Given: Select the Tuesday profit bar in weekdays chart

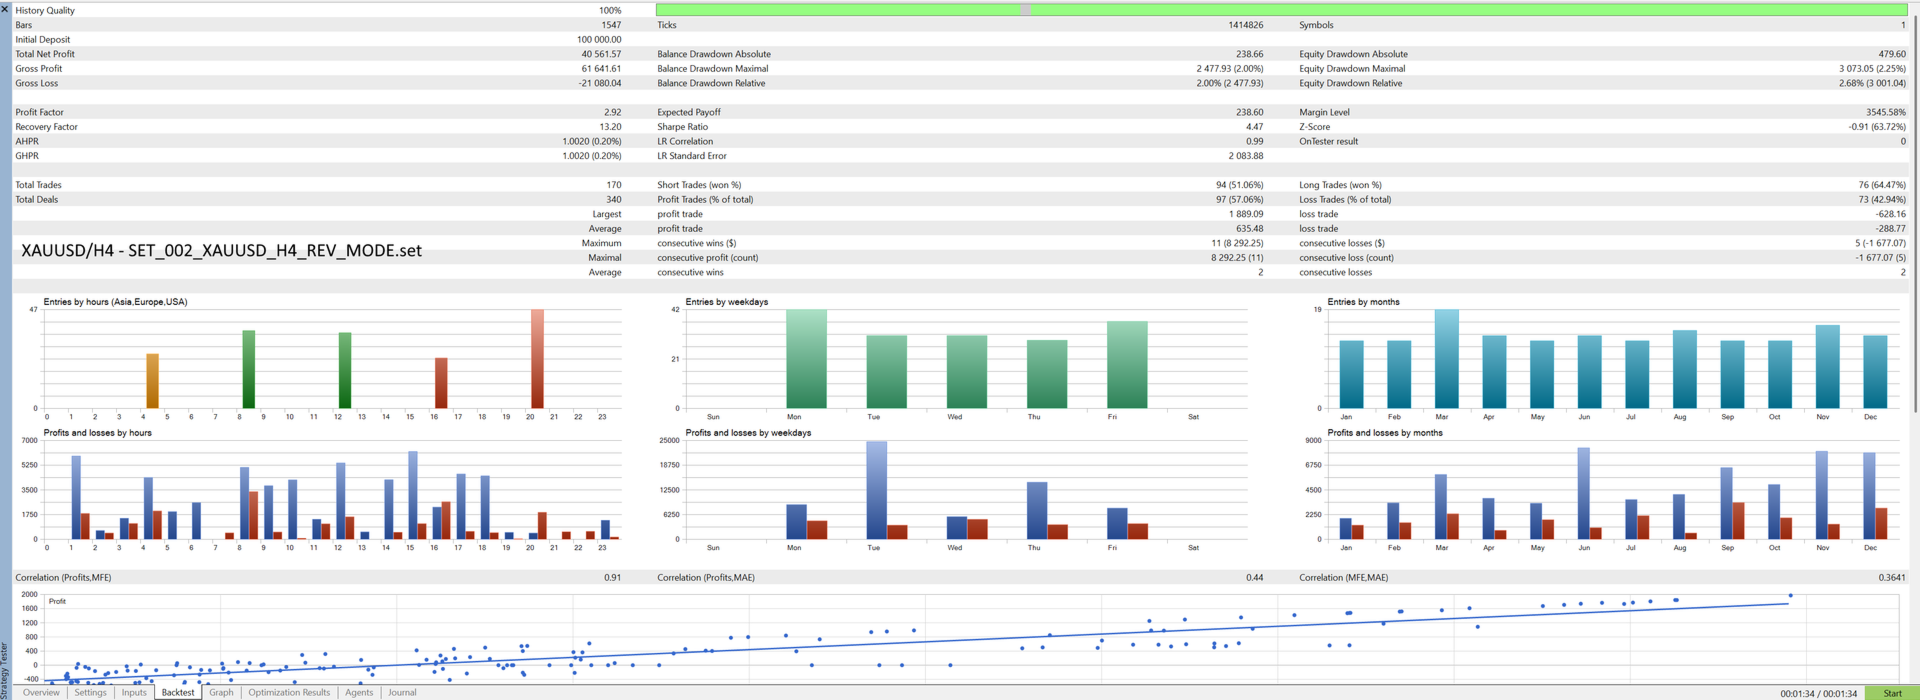Looking at the screenshot, I should (876, 490).
